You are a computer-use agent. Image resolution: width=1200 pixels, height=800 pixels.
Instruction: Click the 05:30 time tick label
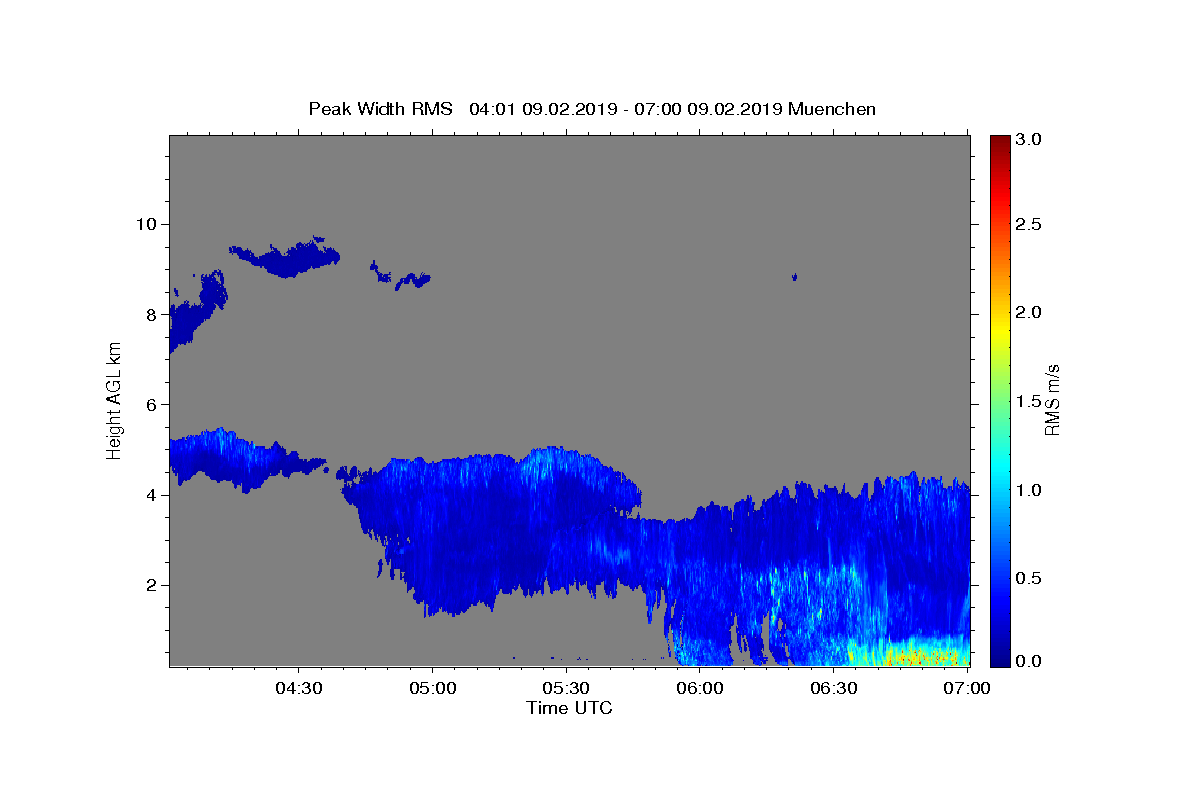click(566, 688)
